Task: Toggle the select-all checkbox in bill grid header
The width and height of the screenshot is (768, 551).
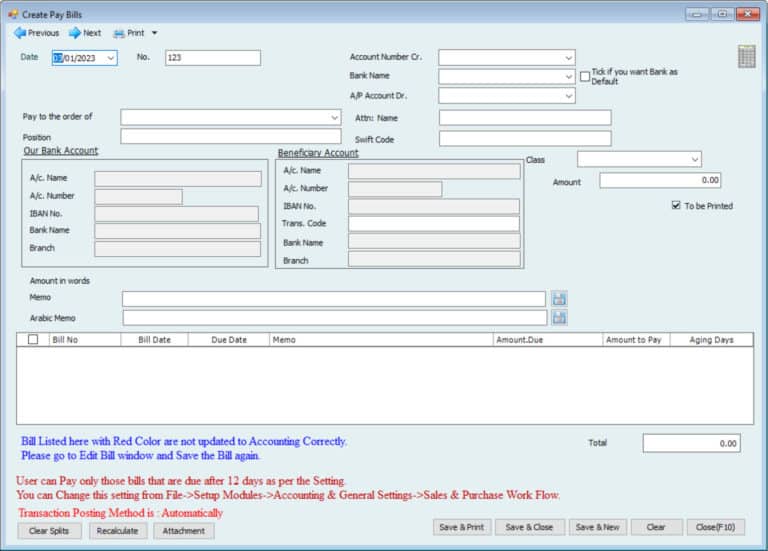Action: point(33,340)
